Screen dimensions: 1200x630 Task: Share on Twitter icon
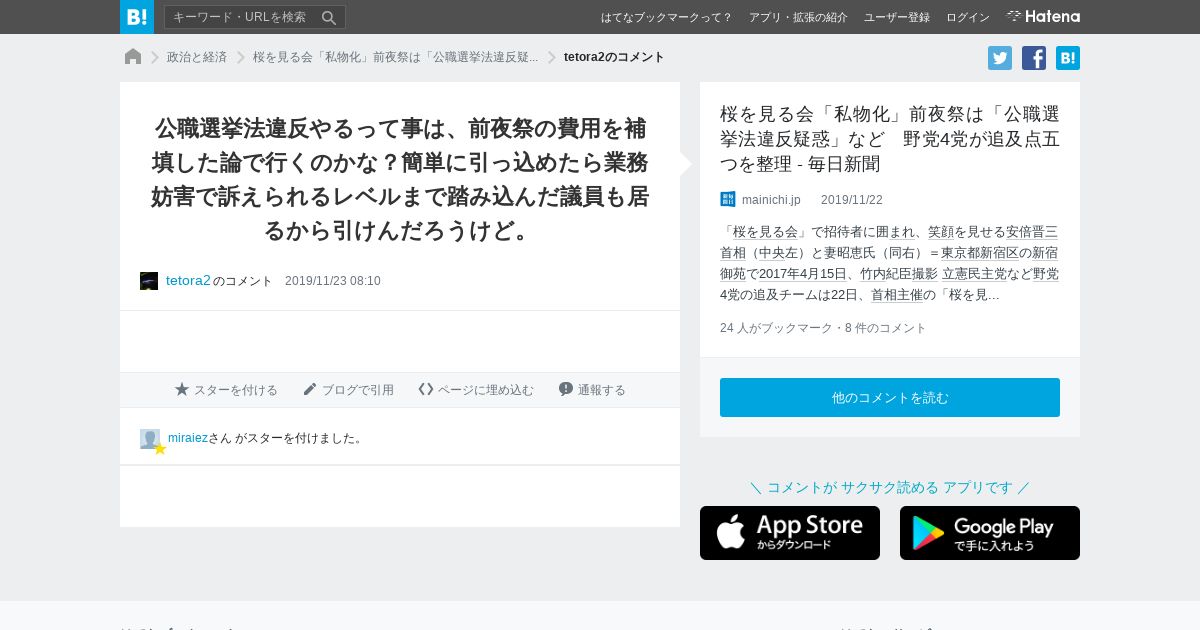1000,58
